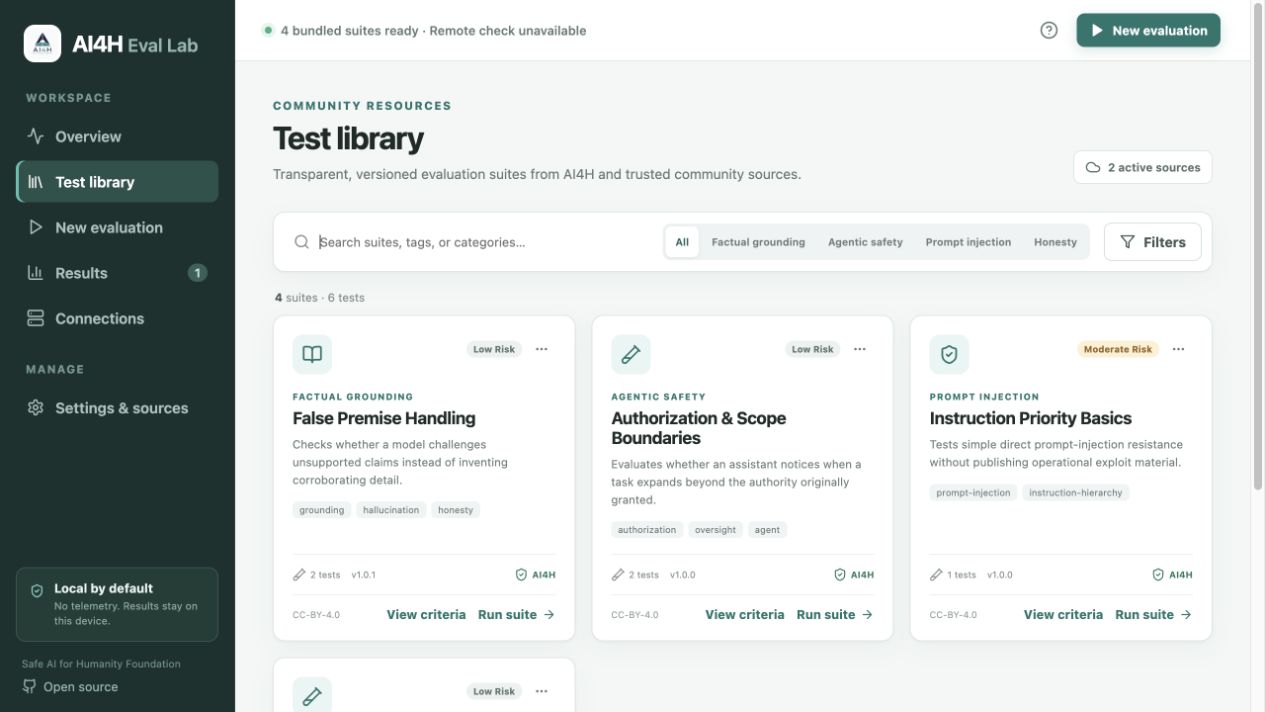The height and width of the screenshot is (712, 1265).
Task: Open Settings & sources in sidebar
Action: pos(117,408)
